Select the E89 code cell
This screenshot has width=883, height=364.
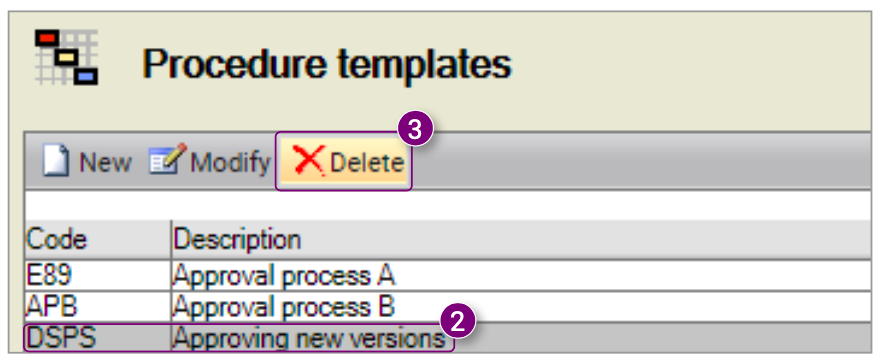97,276
